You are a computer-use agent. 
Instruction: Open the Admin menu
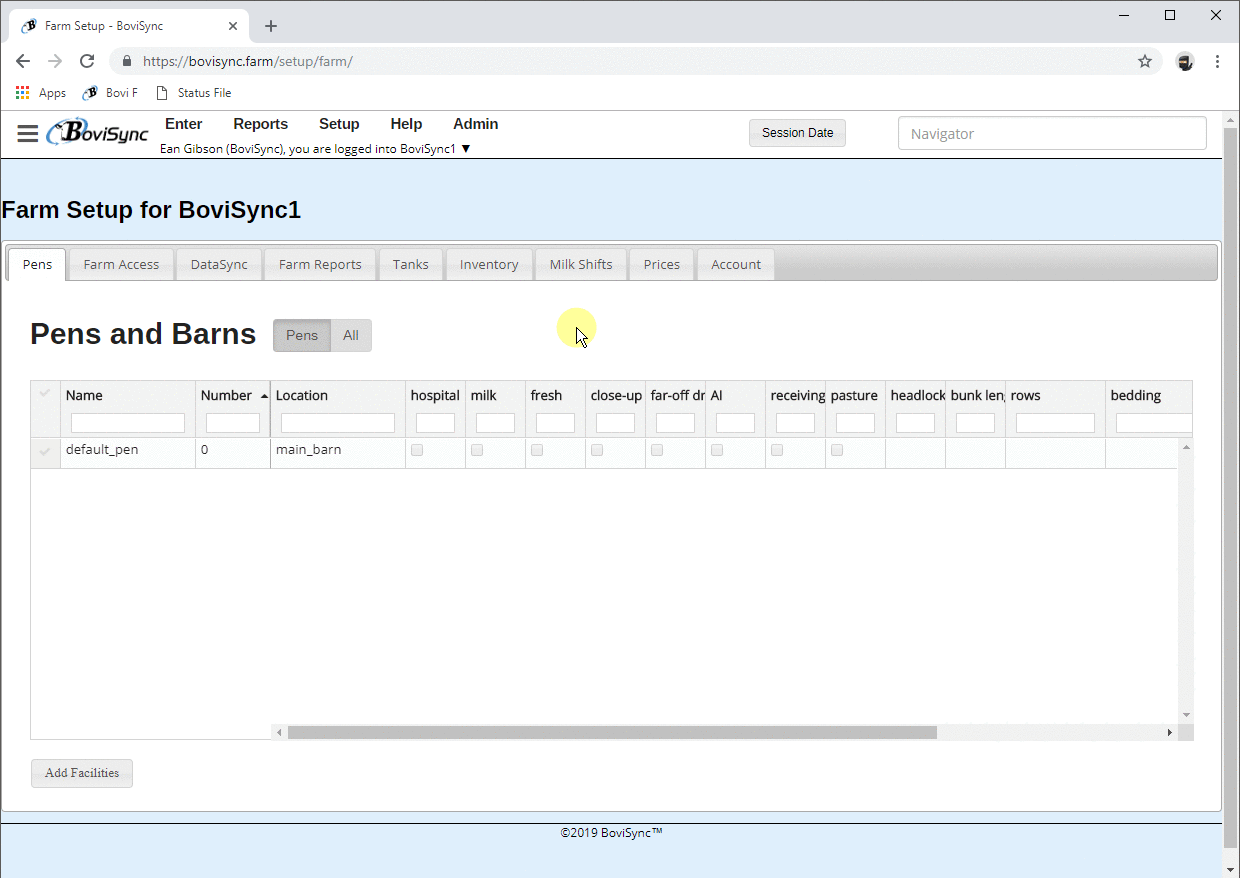[x=476, y=124]
